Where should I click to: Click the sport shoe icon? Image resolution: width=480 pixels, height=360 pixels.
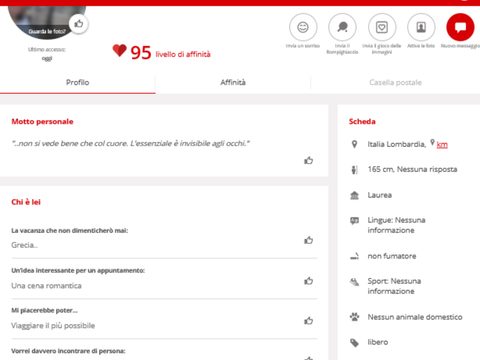354,282
